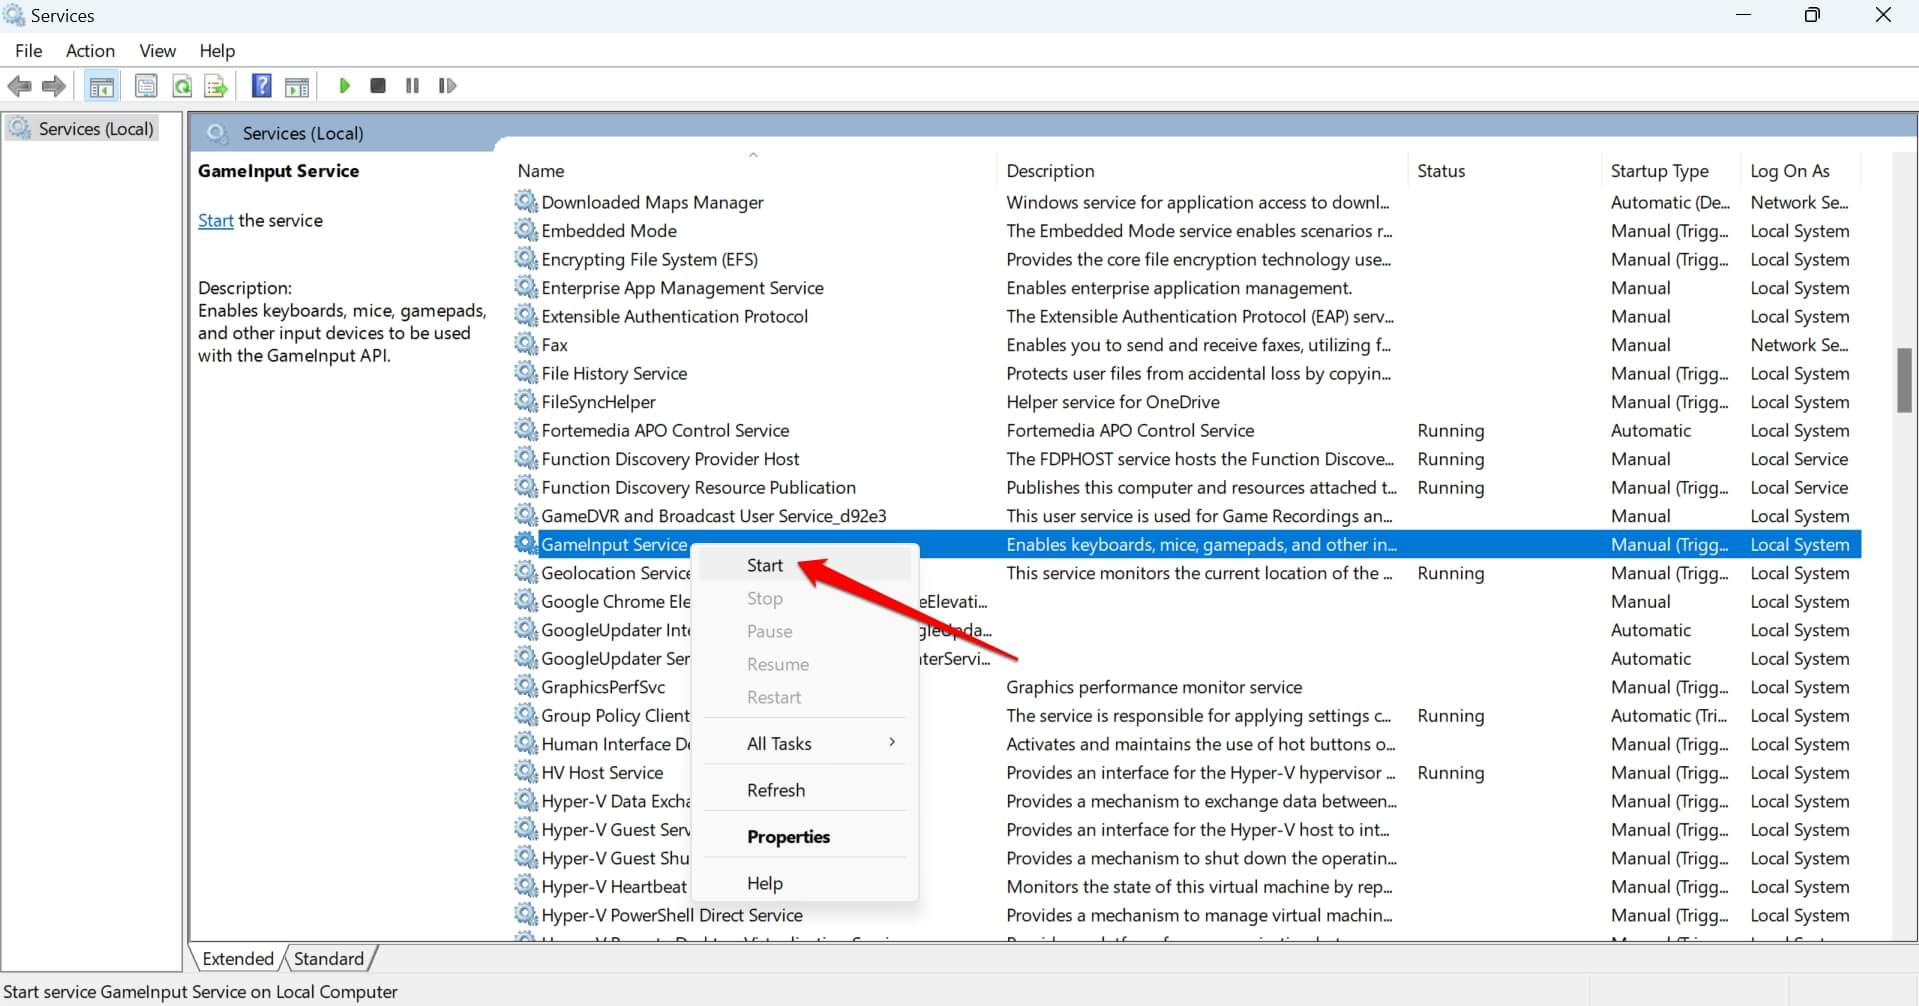Click Network Se... logon for Fax
1919x1006 pixels.
(1799, 344)
